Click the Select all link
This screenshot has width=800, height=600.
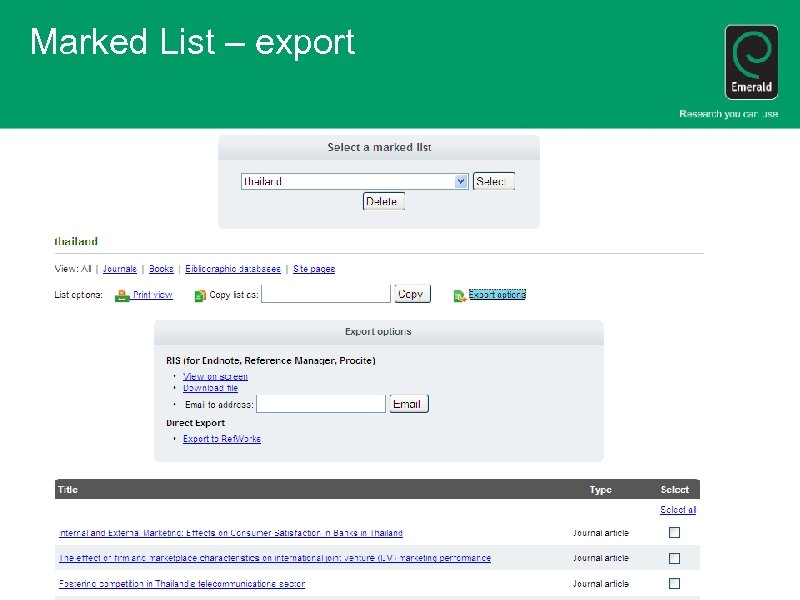tap(678, 509)
